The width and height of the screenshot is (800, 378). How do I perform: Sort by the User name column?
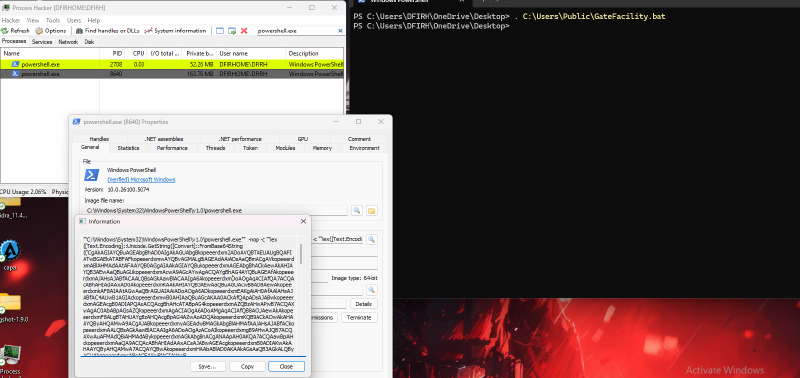coord(251,53)
